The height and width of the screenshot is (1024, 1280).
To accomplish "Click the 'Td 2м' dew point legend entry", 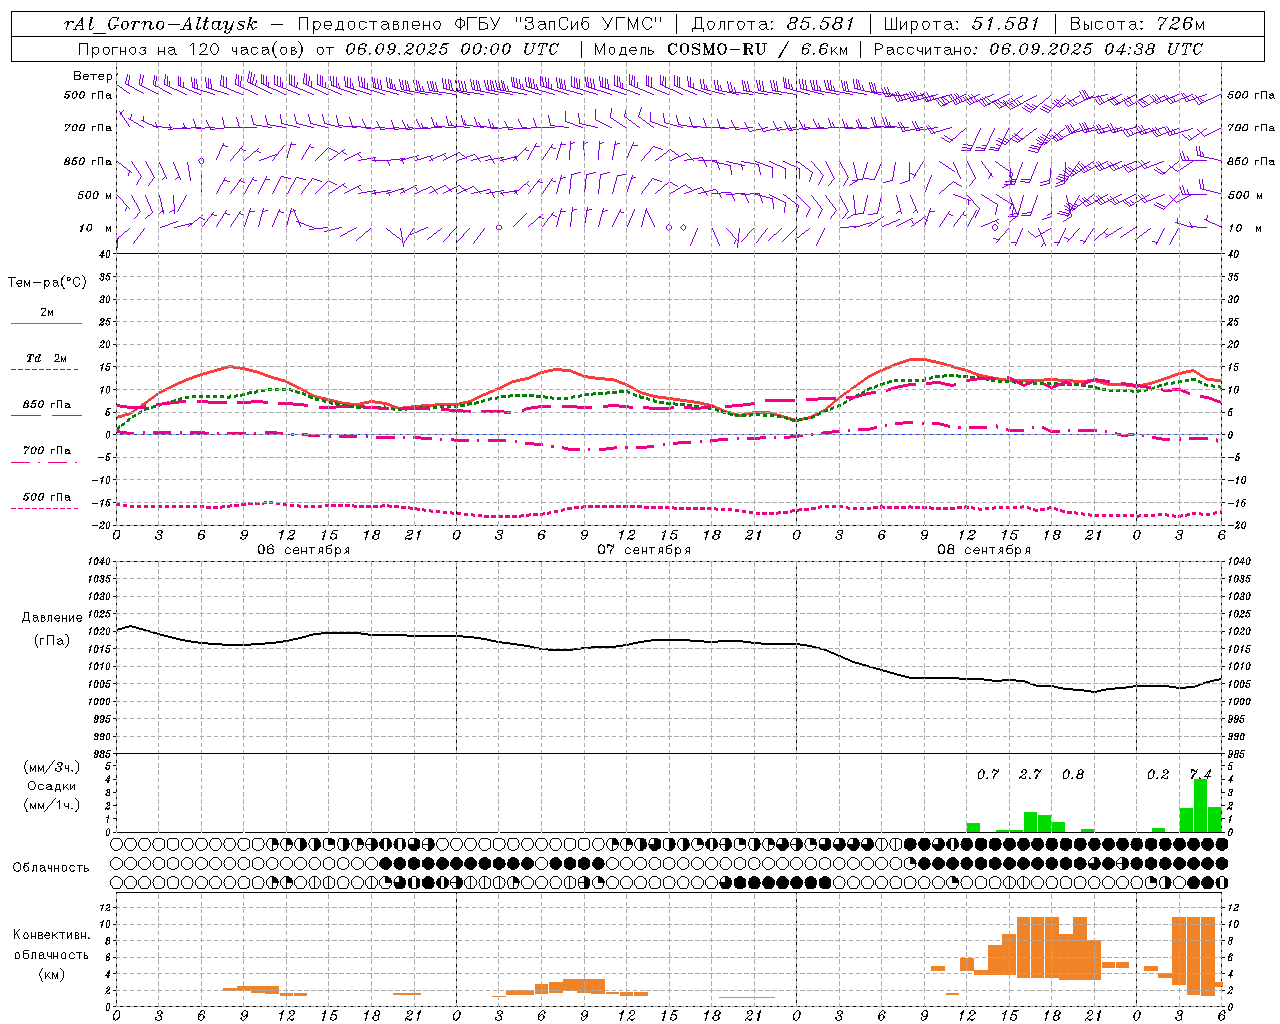I will click(46, 363).
